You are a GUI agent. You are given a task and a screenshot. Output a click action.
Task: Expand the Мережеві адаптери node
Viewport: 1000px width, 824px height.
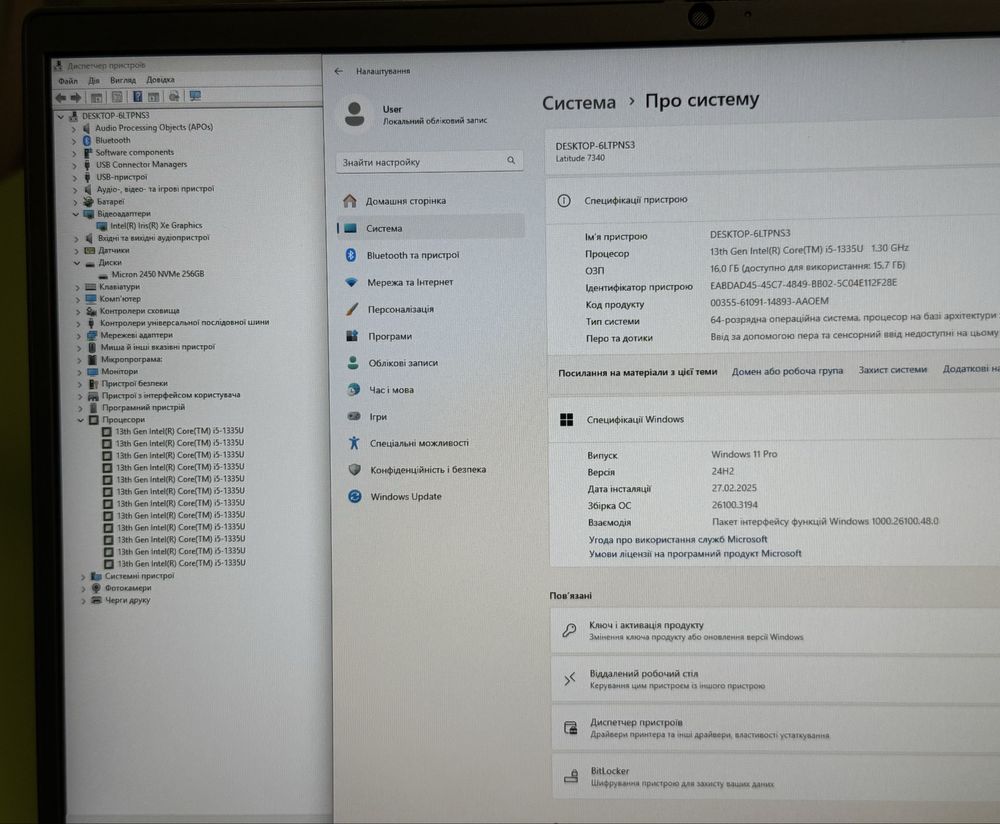coord(78,335)
